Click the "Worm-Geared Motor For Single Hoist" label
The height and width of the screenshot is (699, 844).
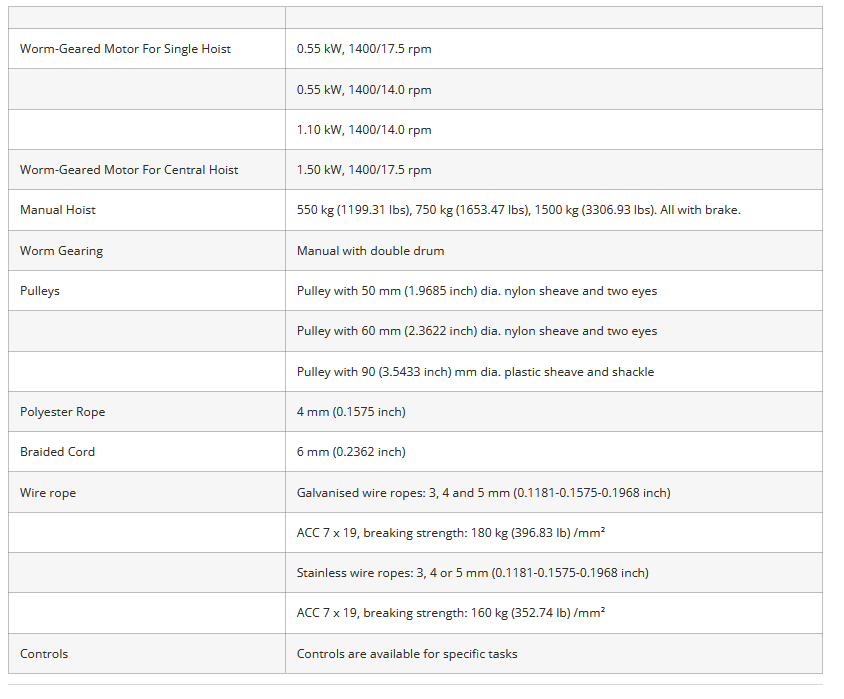125,49
